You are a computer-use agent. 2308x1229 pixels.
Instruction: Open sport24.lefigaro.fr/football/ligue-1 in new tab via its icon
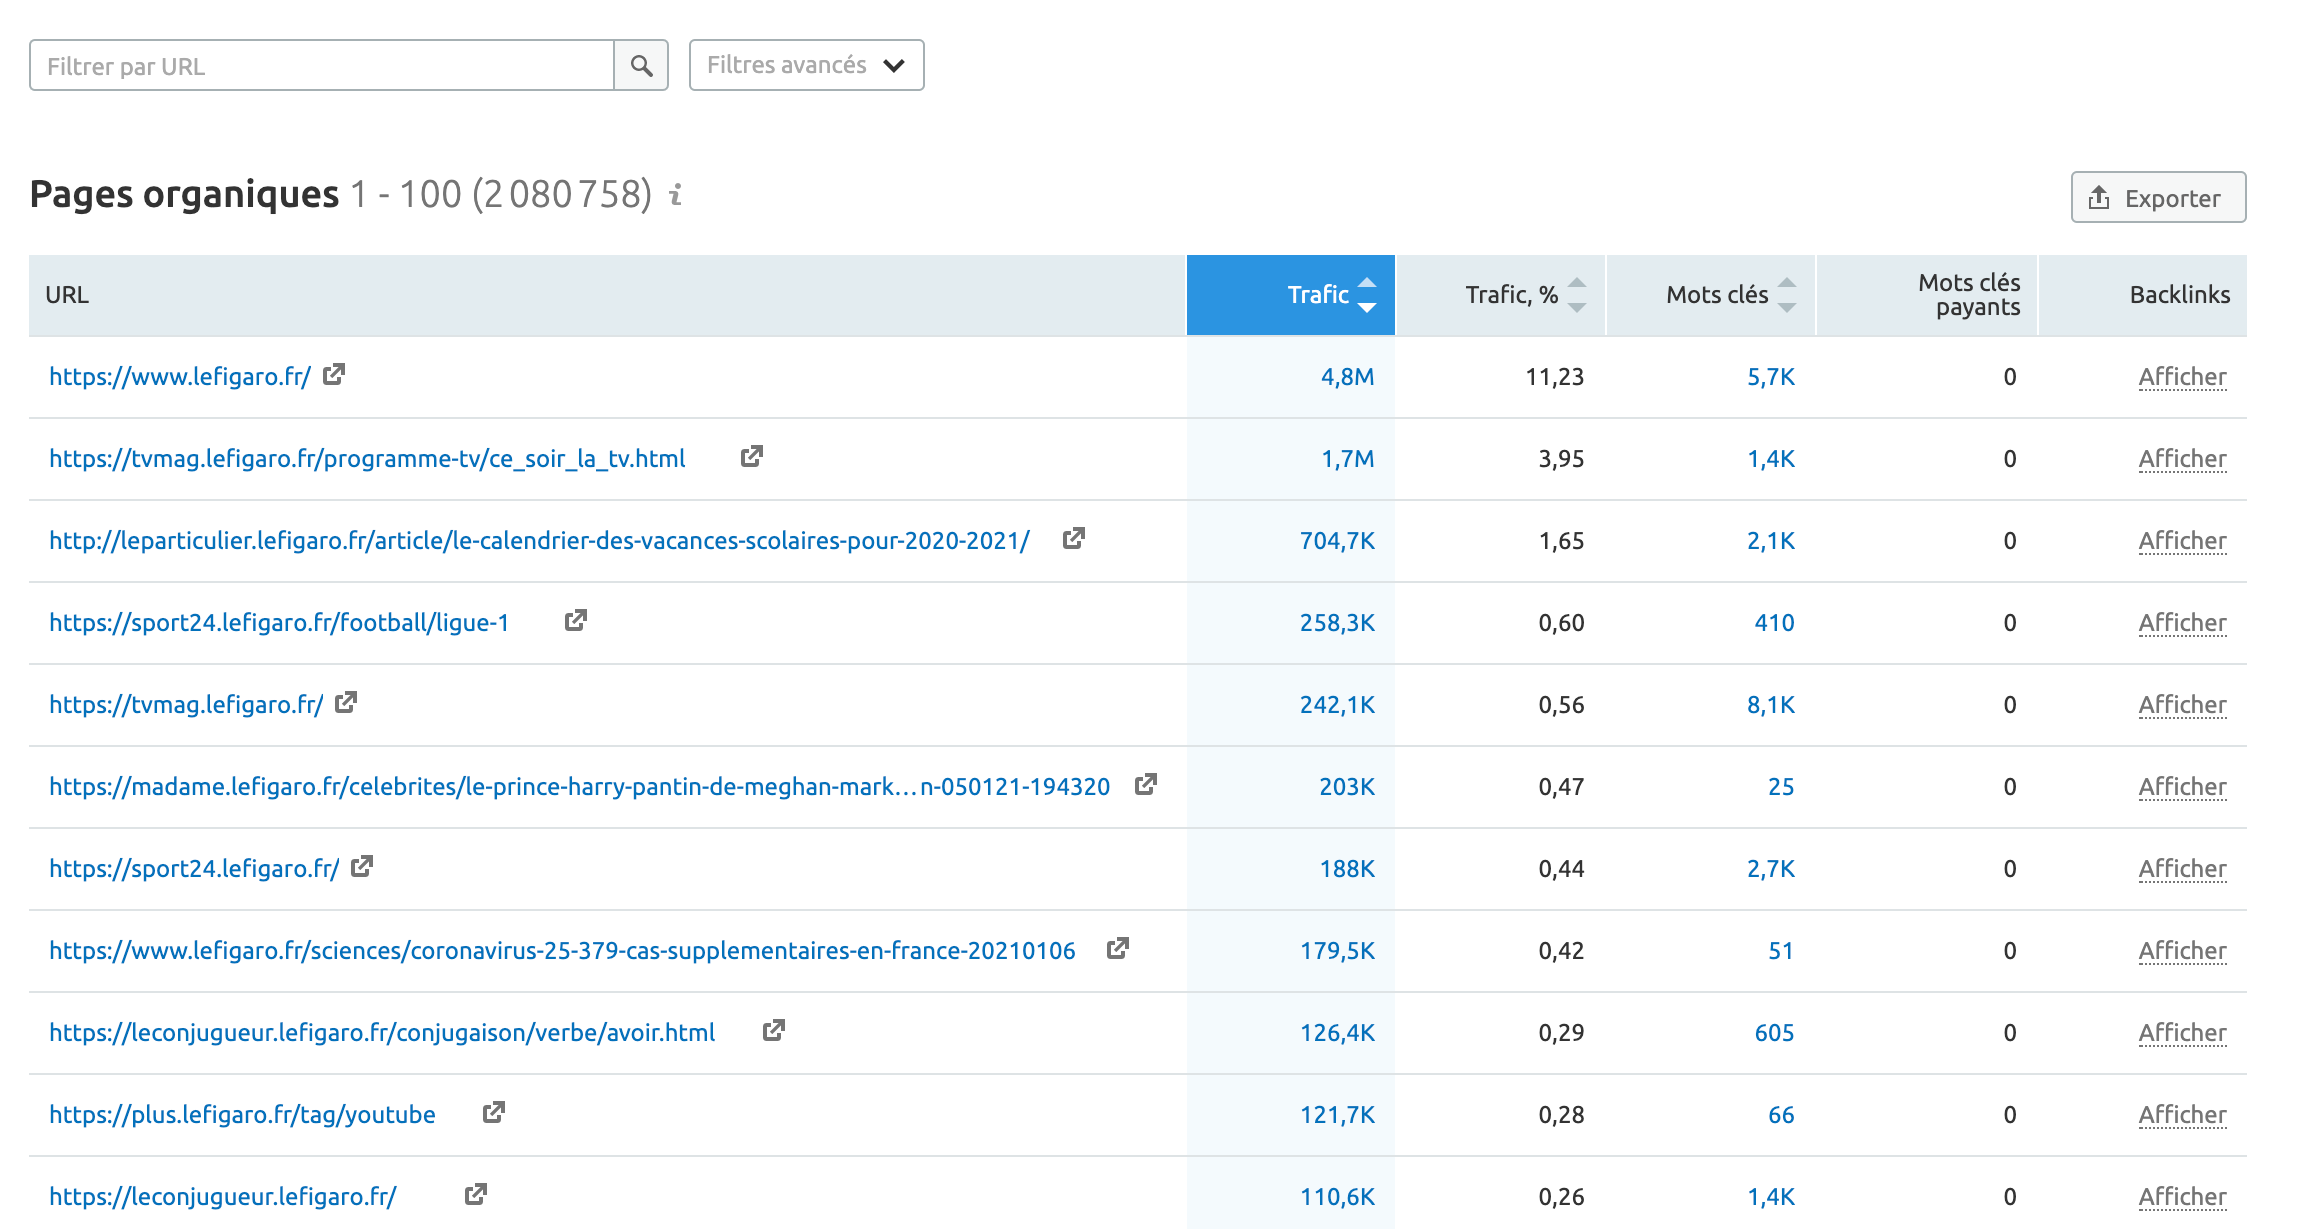coord(575,620)
